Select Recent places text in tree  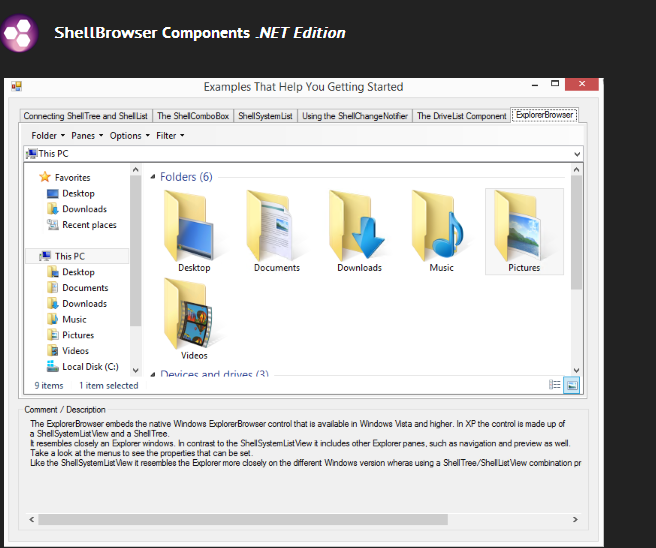(x=89, y=225)
